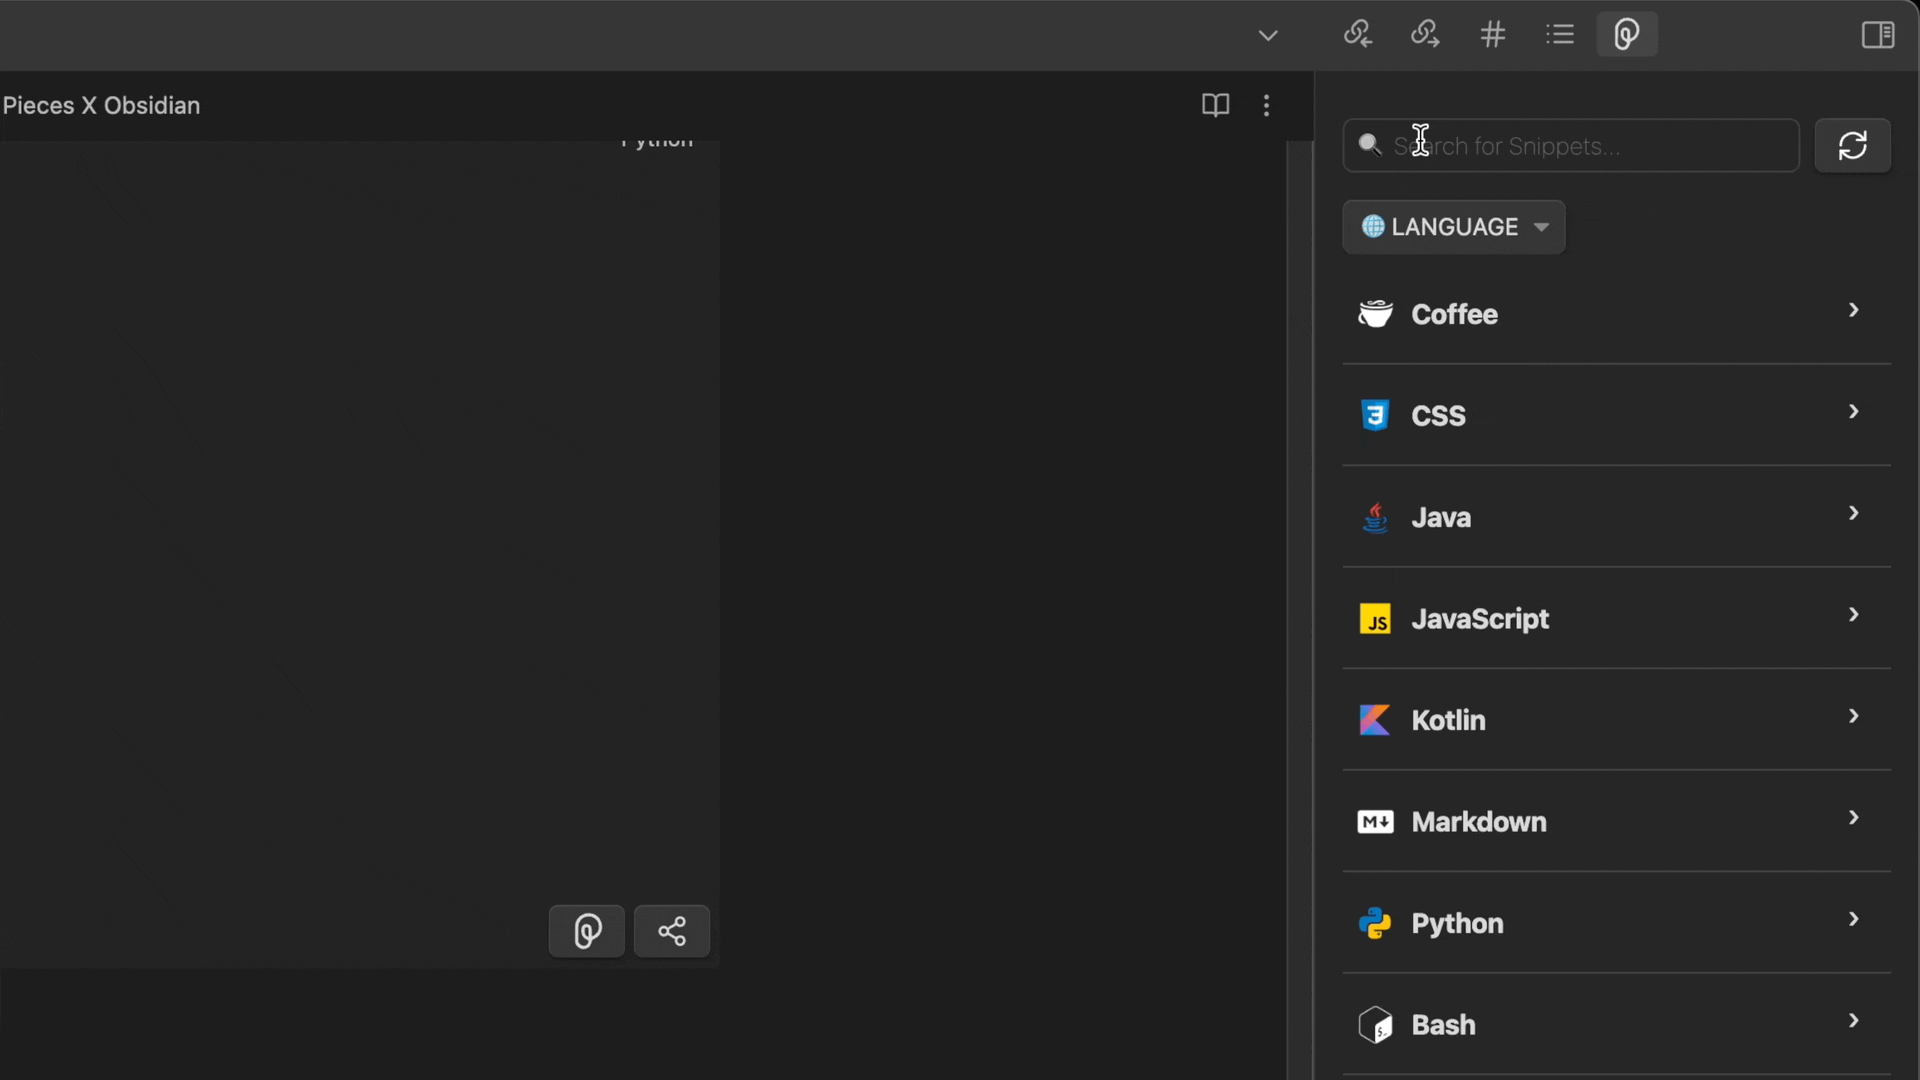Expand the JavaScript language section

pyautogui.click(x=1853, y=617)
